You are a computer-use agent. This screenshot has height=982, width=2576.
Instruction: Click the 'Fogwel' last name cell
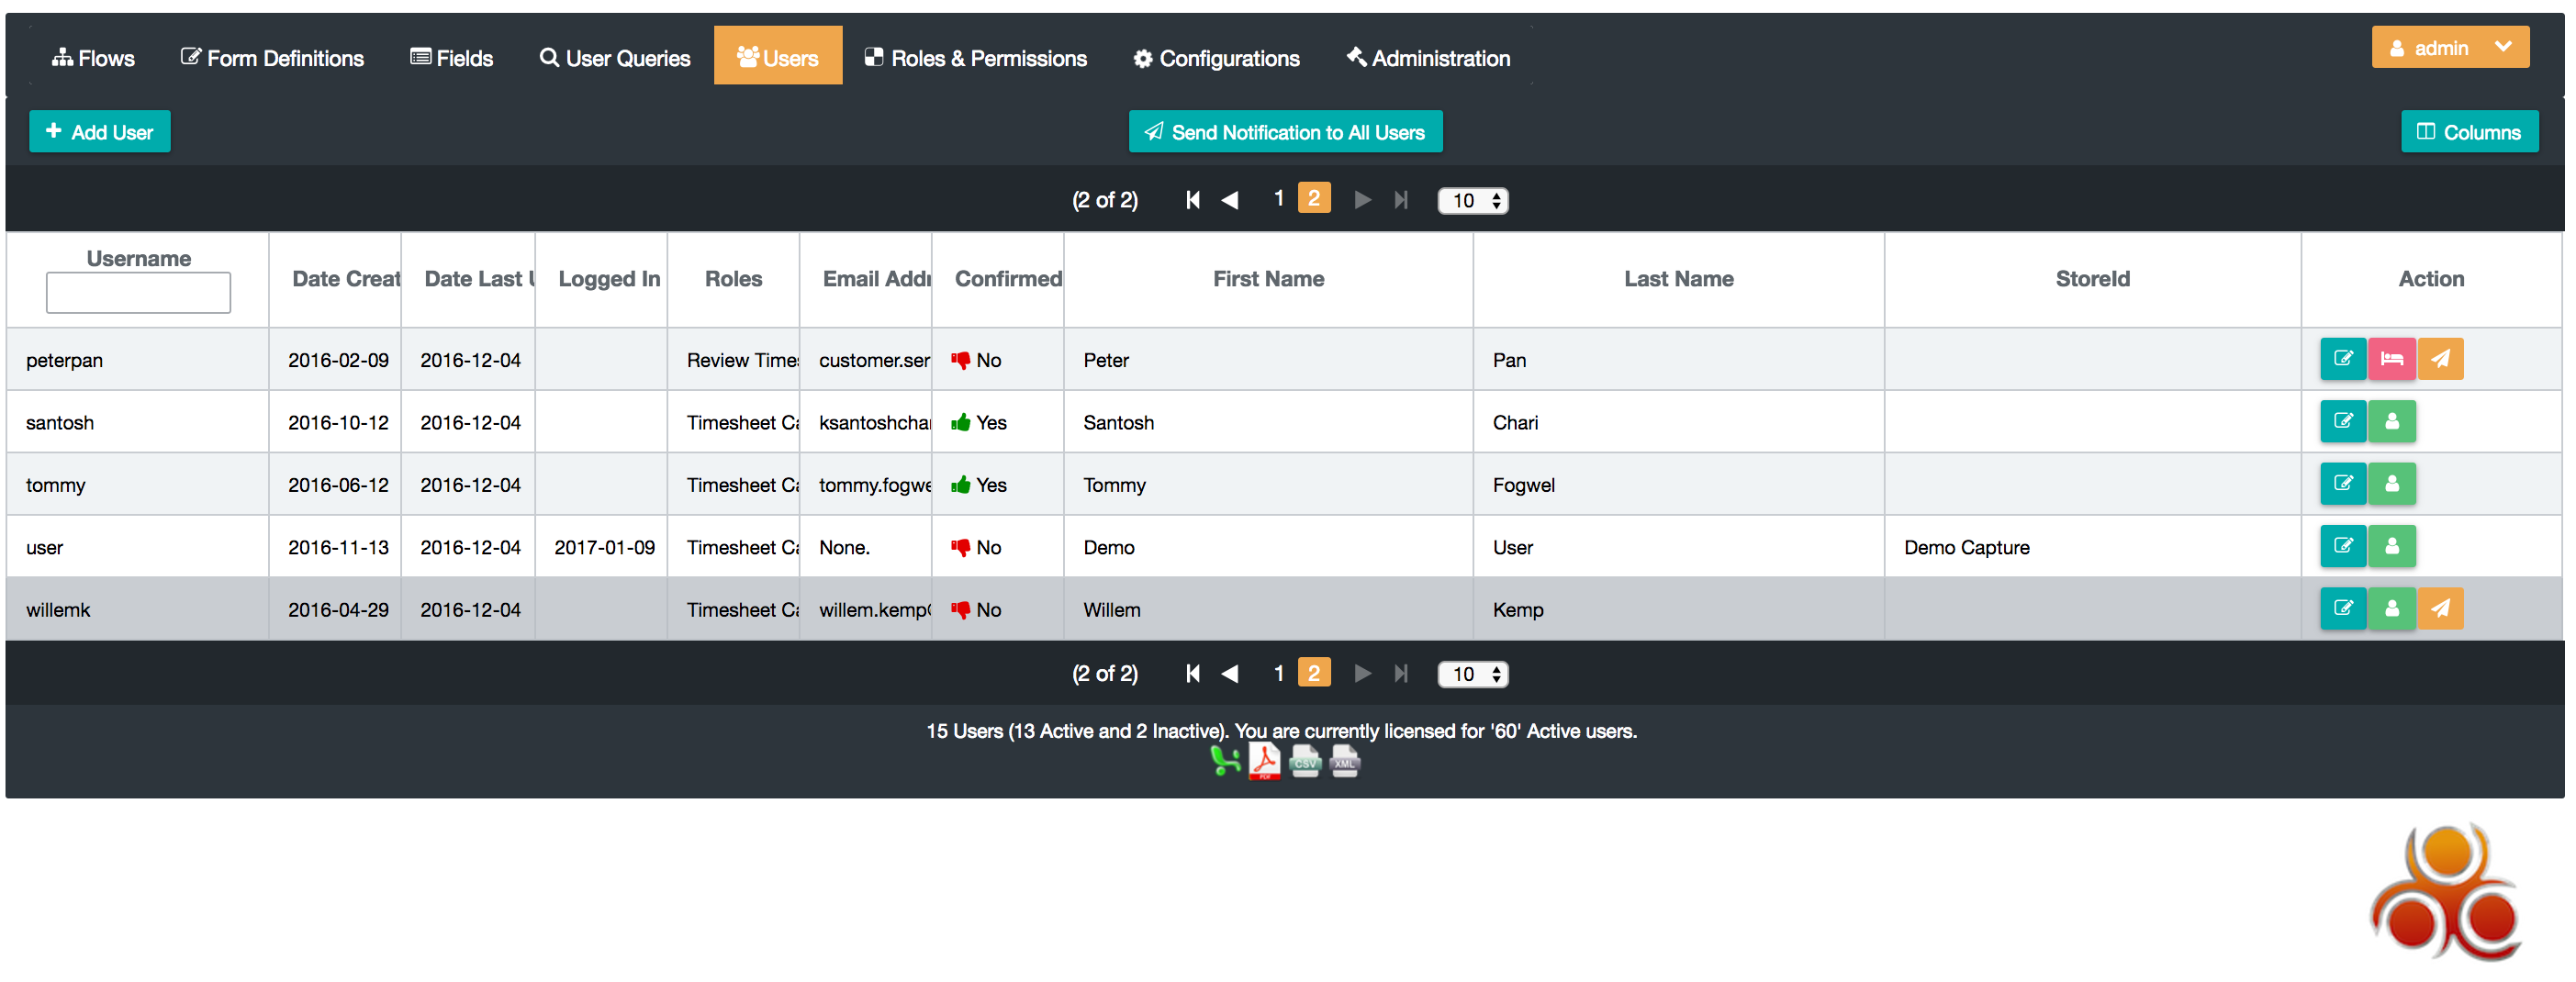tap(1678, 485)
